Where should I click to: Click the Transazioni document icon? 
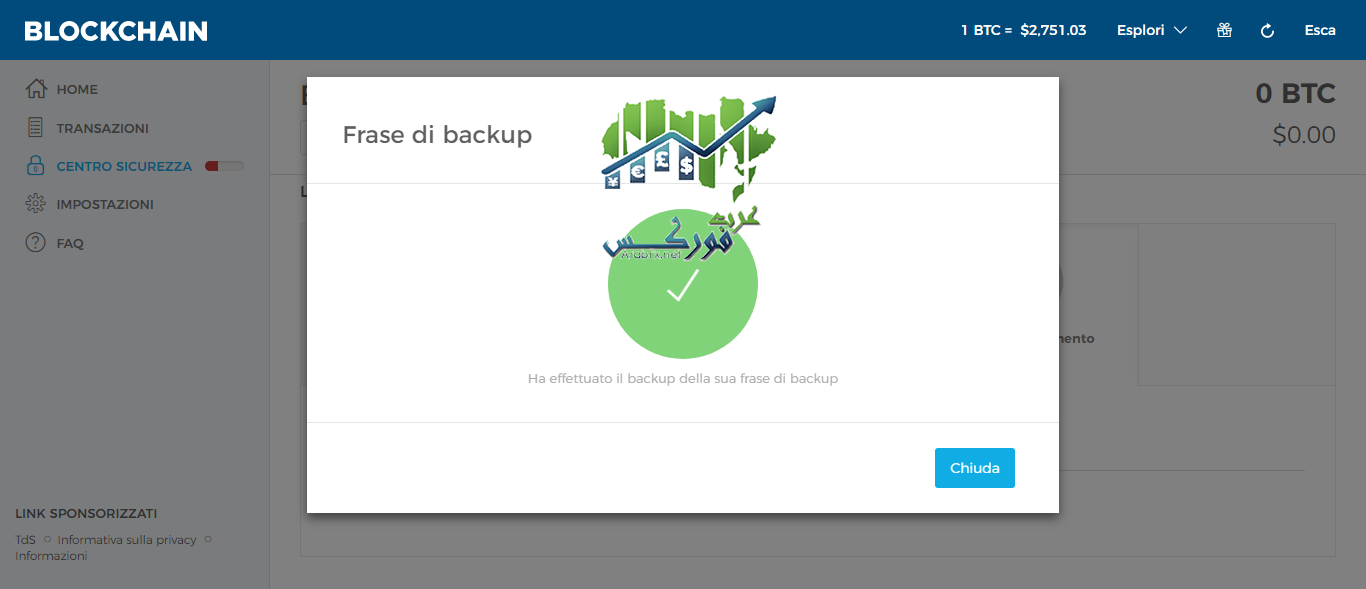36,128
